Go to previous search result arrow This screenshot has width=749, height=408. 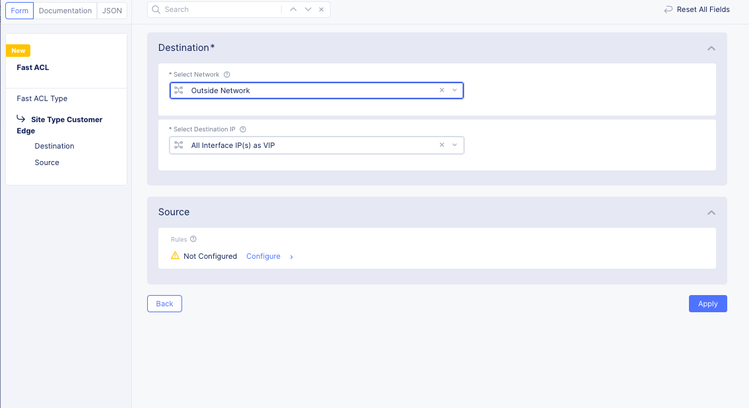click(x=293, y=10)
